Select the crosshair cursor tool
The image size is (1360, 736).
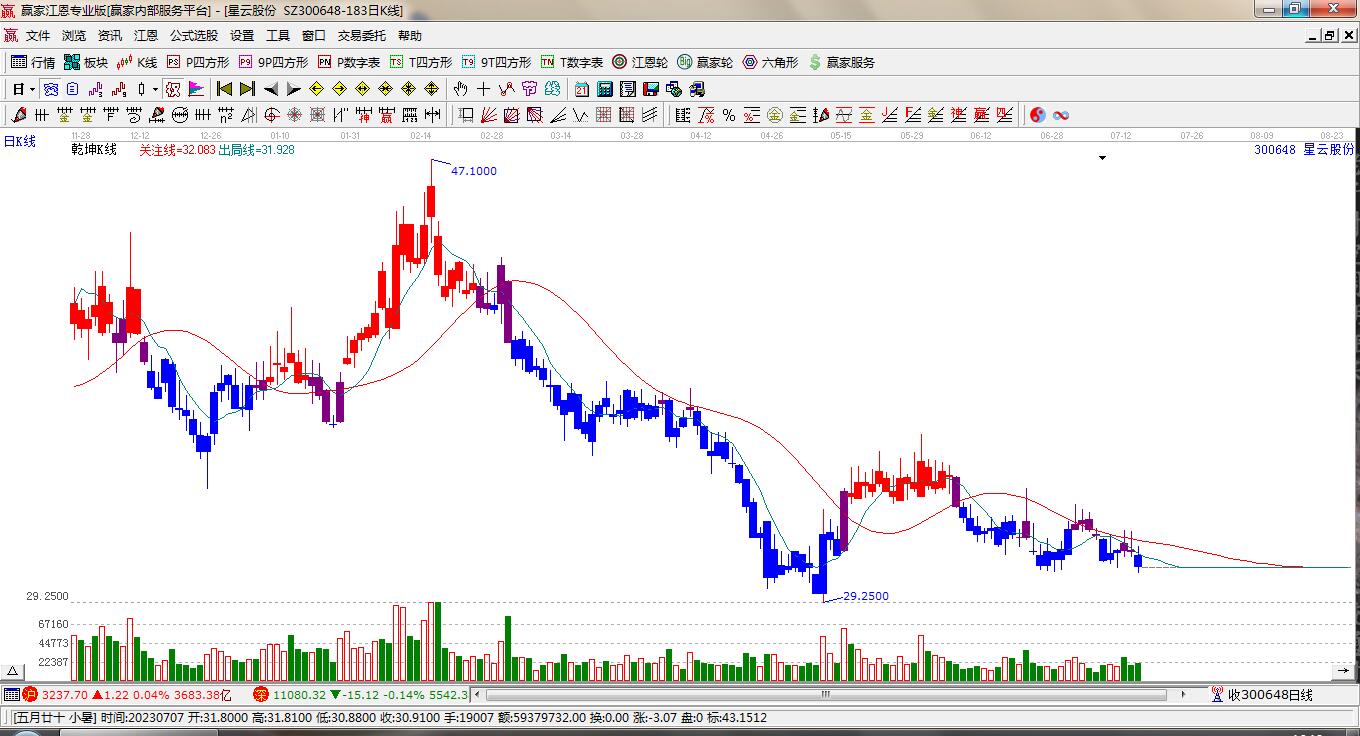(x=484, y=89)
